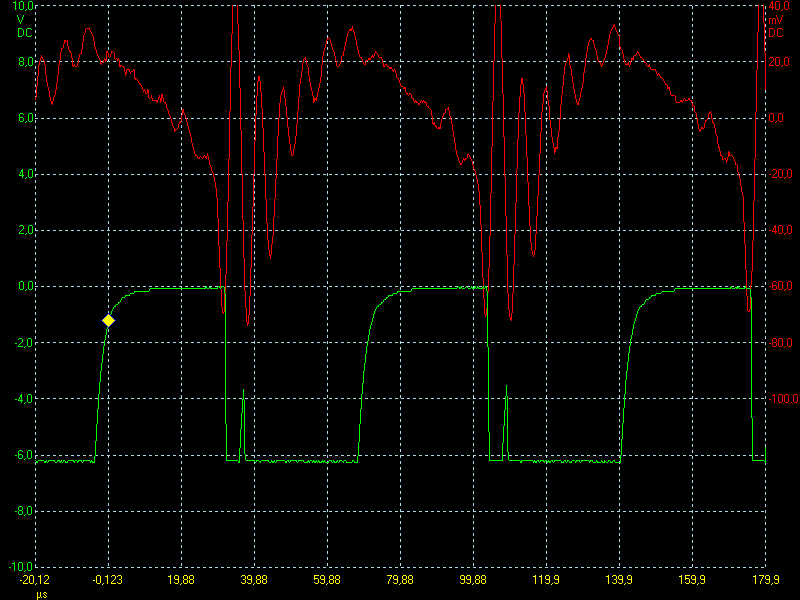
Task: Click the 139,9 time axis label
Action: 619,580
